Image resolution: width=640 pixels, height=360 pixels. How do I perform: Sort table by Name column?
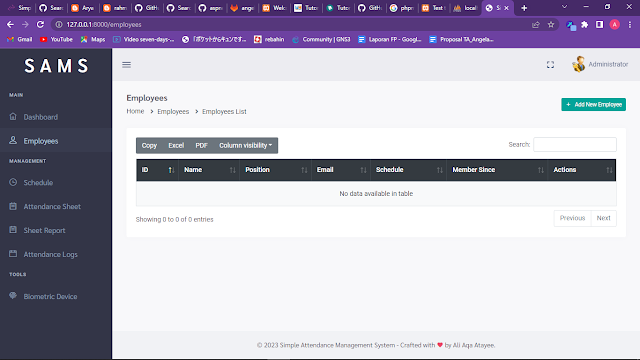pos(209,170)
